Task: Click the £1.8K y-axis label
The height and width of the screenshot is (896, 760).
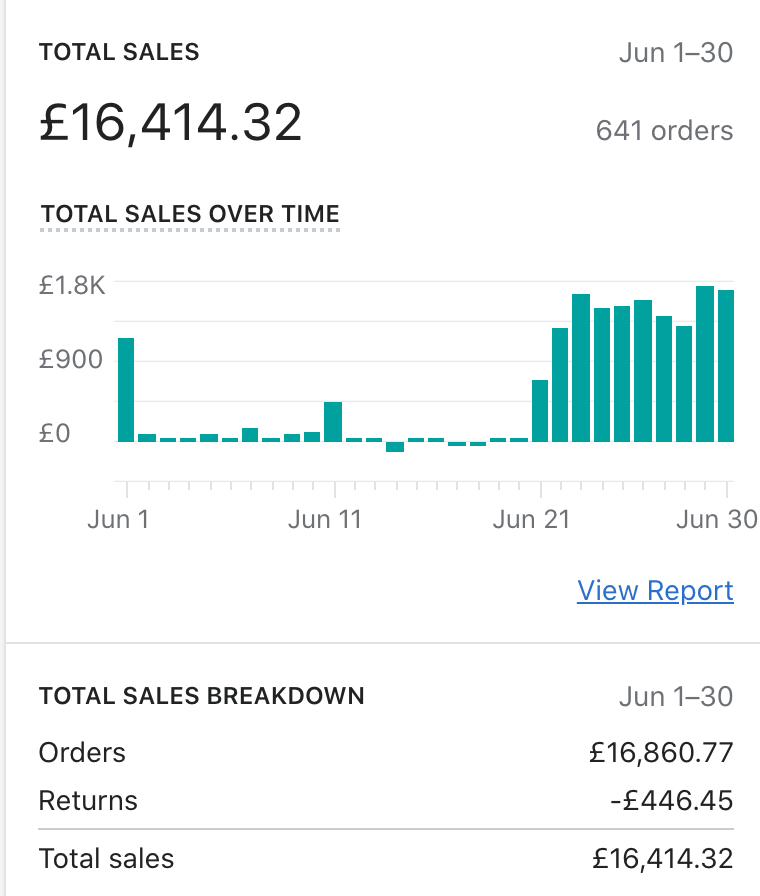Action: [x=71, y=286]
